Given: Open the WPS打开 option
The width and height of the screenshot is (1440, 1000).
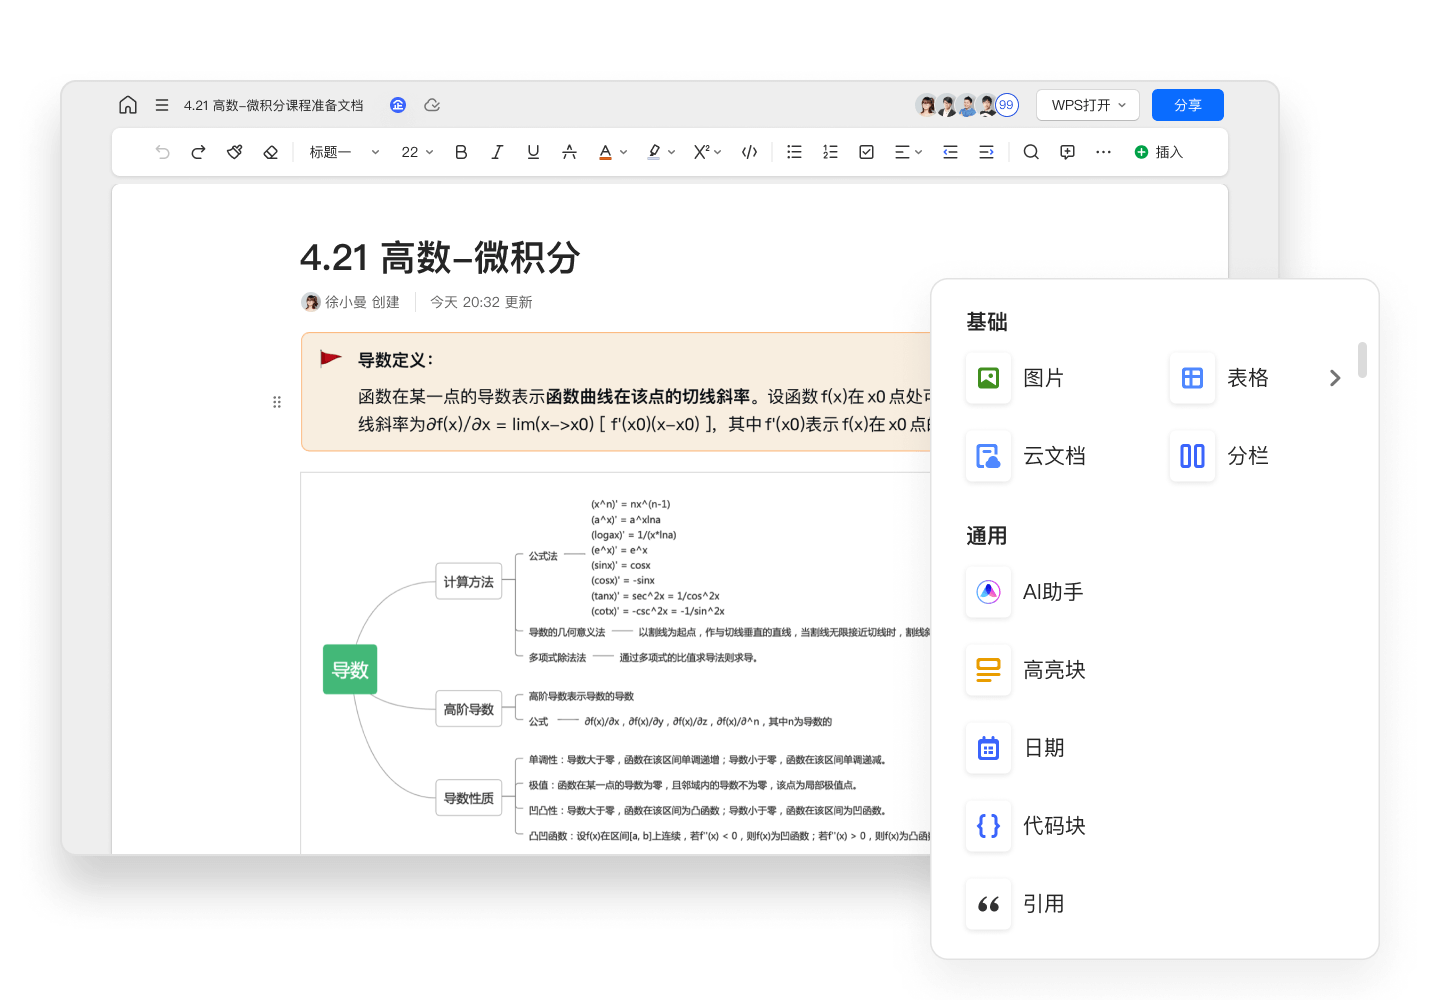Looking at the screenshot, I should pyautogui.click(x=1087, y=104).
